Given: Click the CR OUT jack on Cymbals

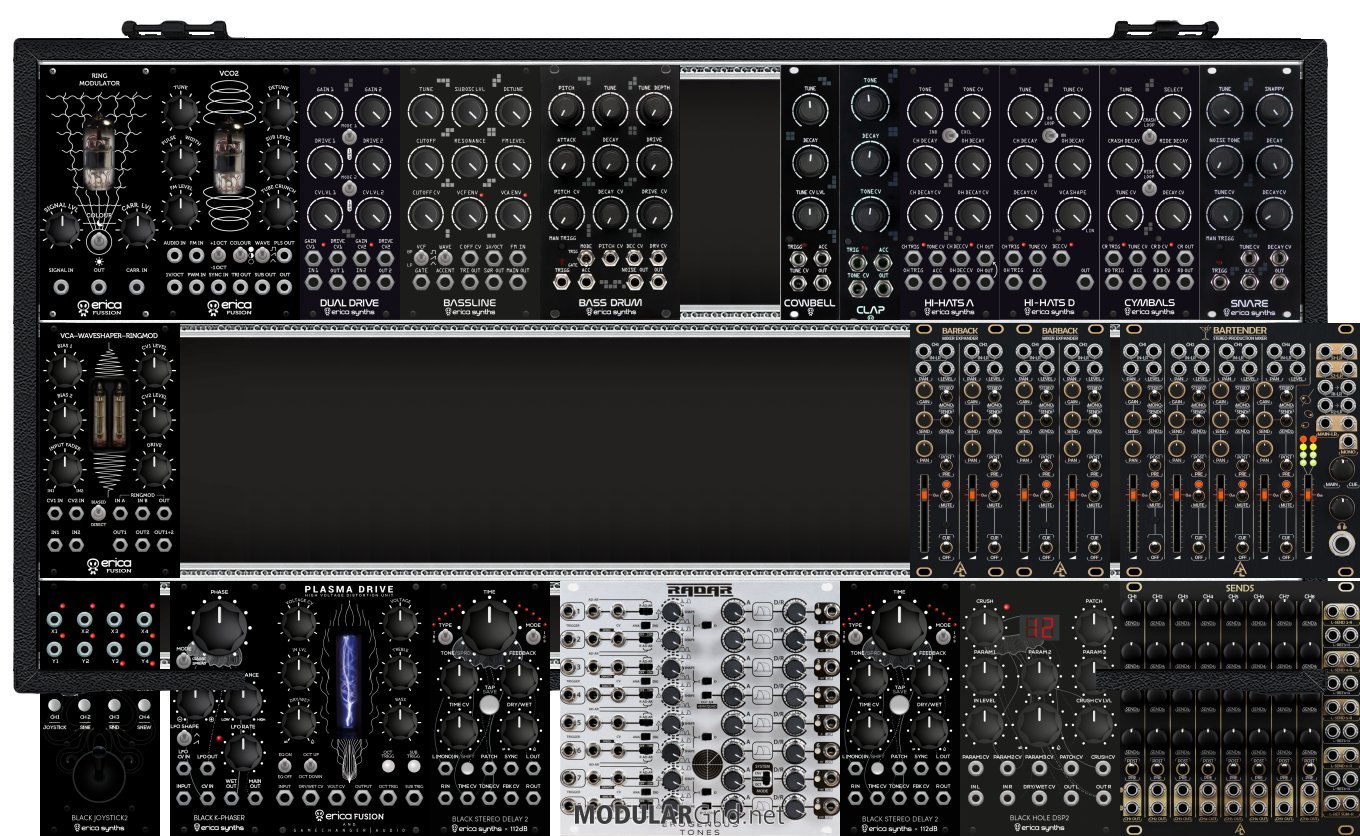Looking at the screenshot, I should pos(1186,257).
